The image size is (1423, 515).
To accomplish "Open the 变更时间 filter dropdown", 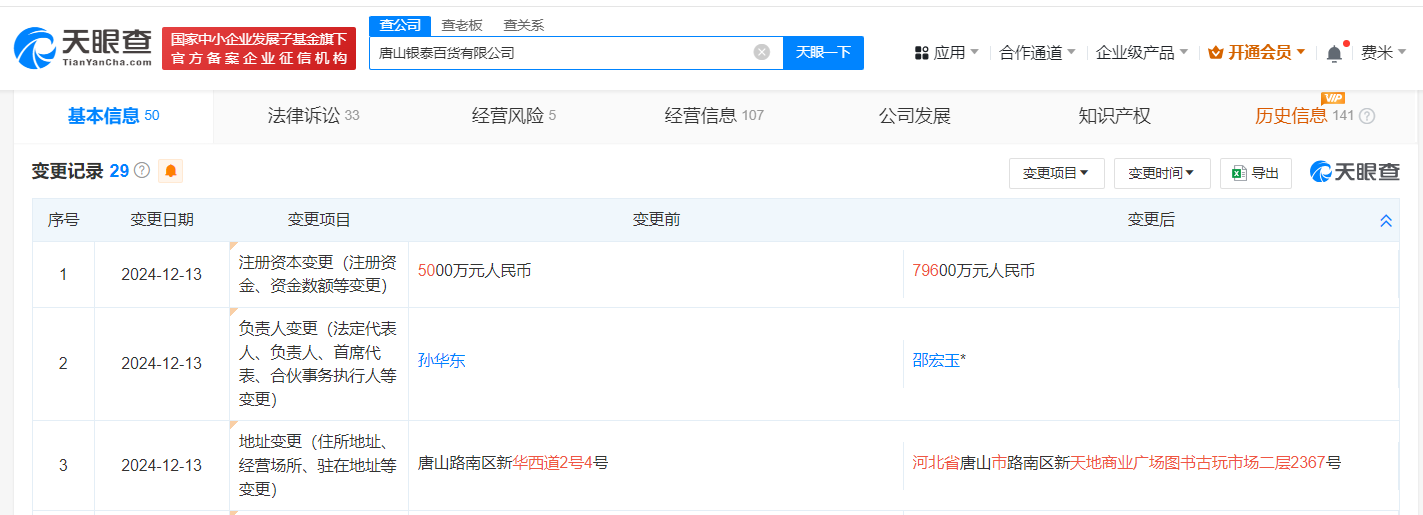I will (x=1162, y=173).
